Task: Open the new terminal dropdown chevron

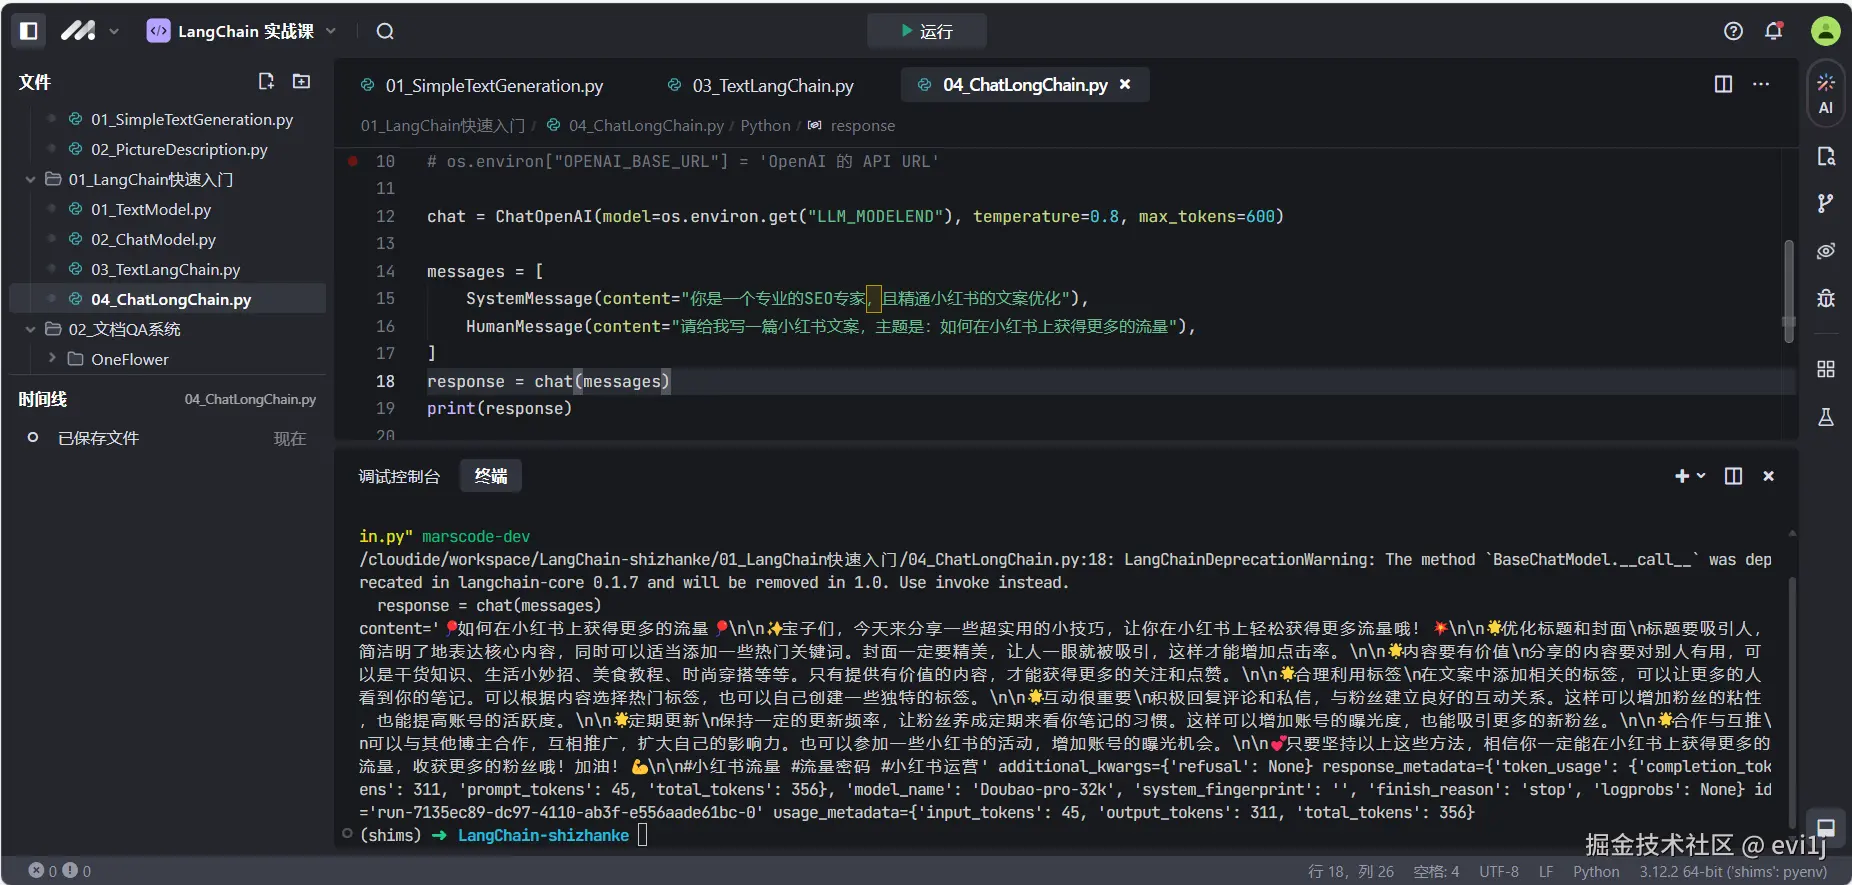Action: point(1701,476)
